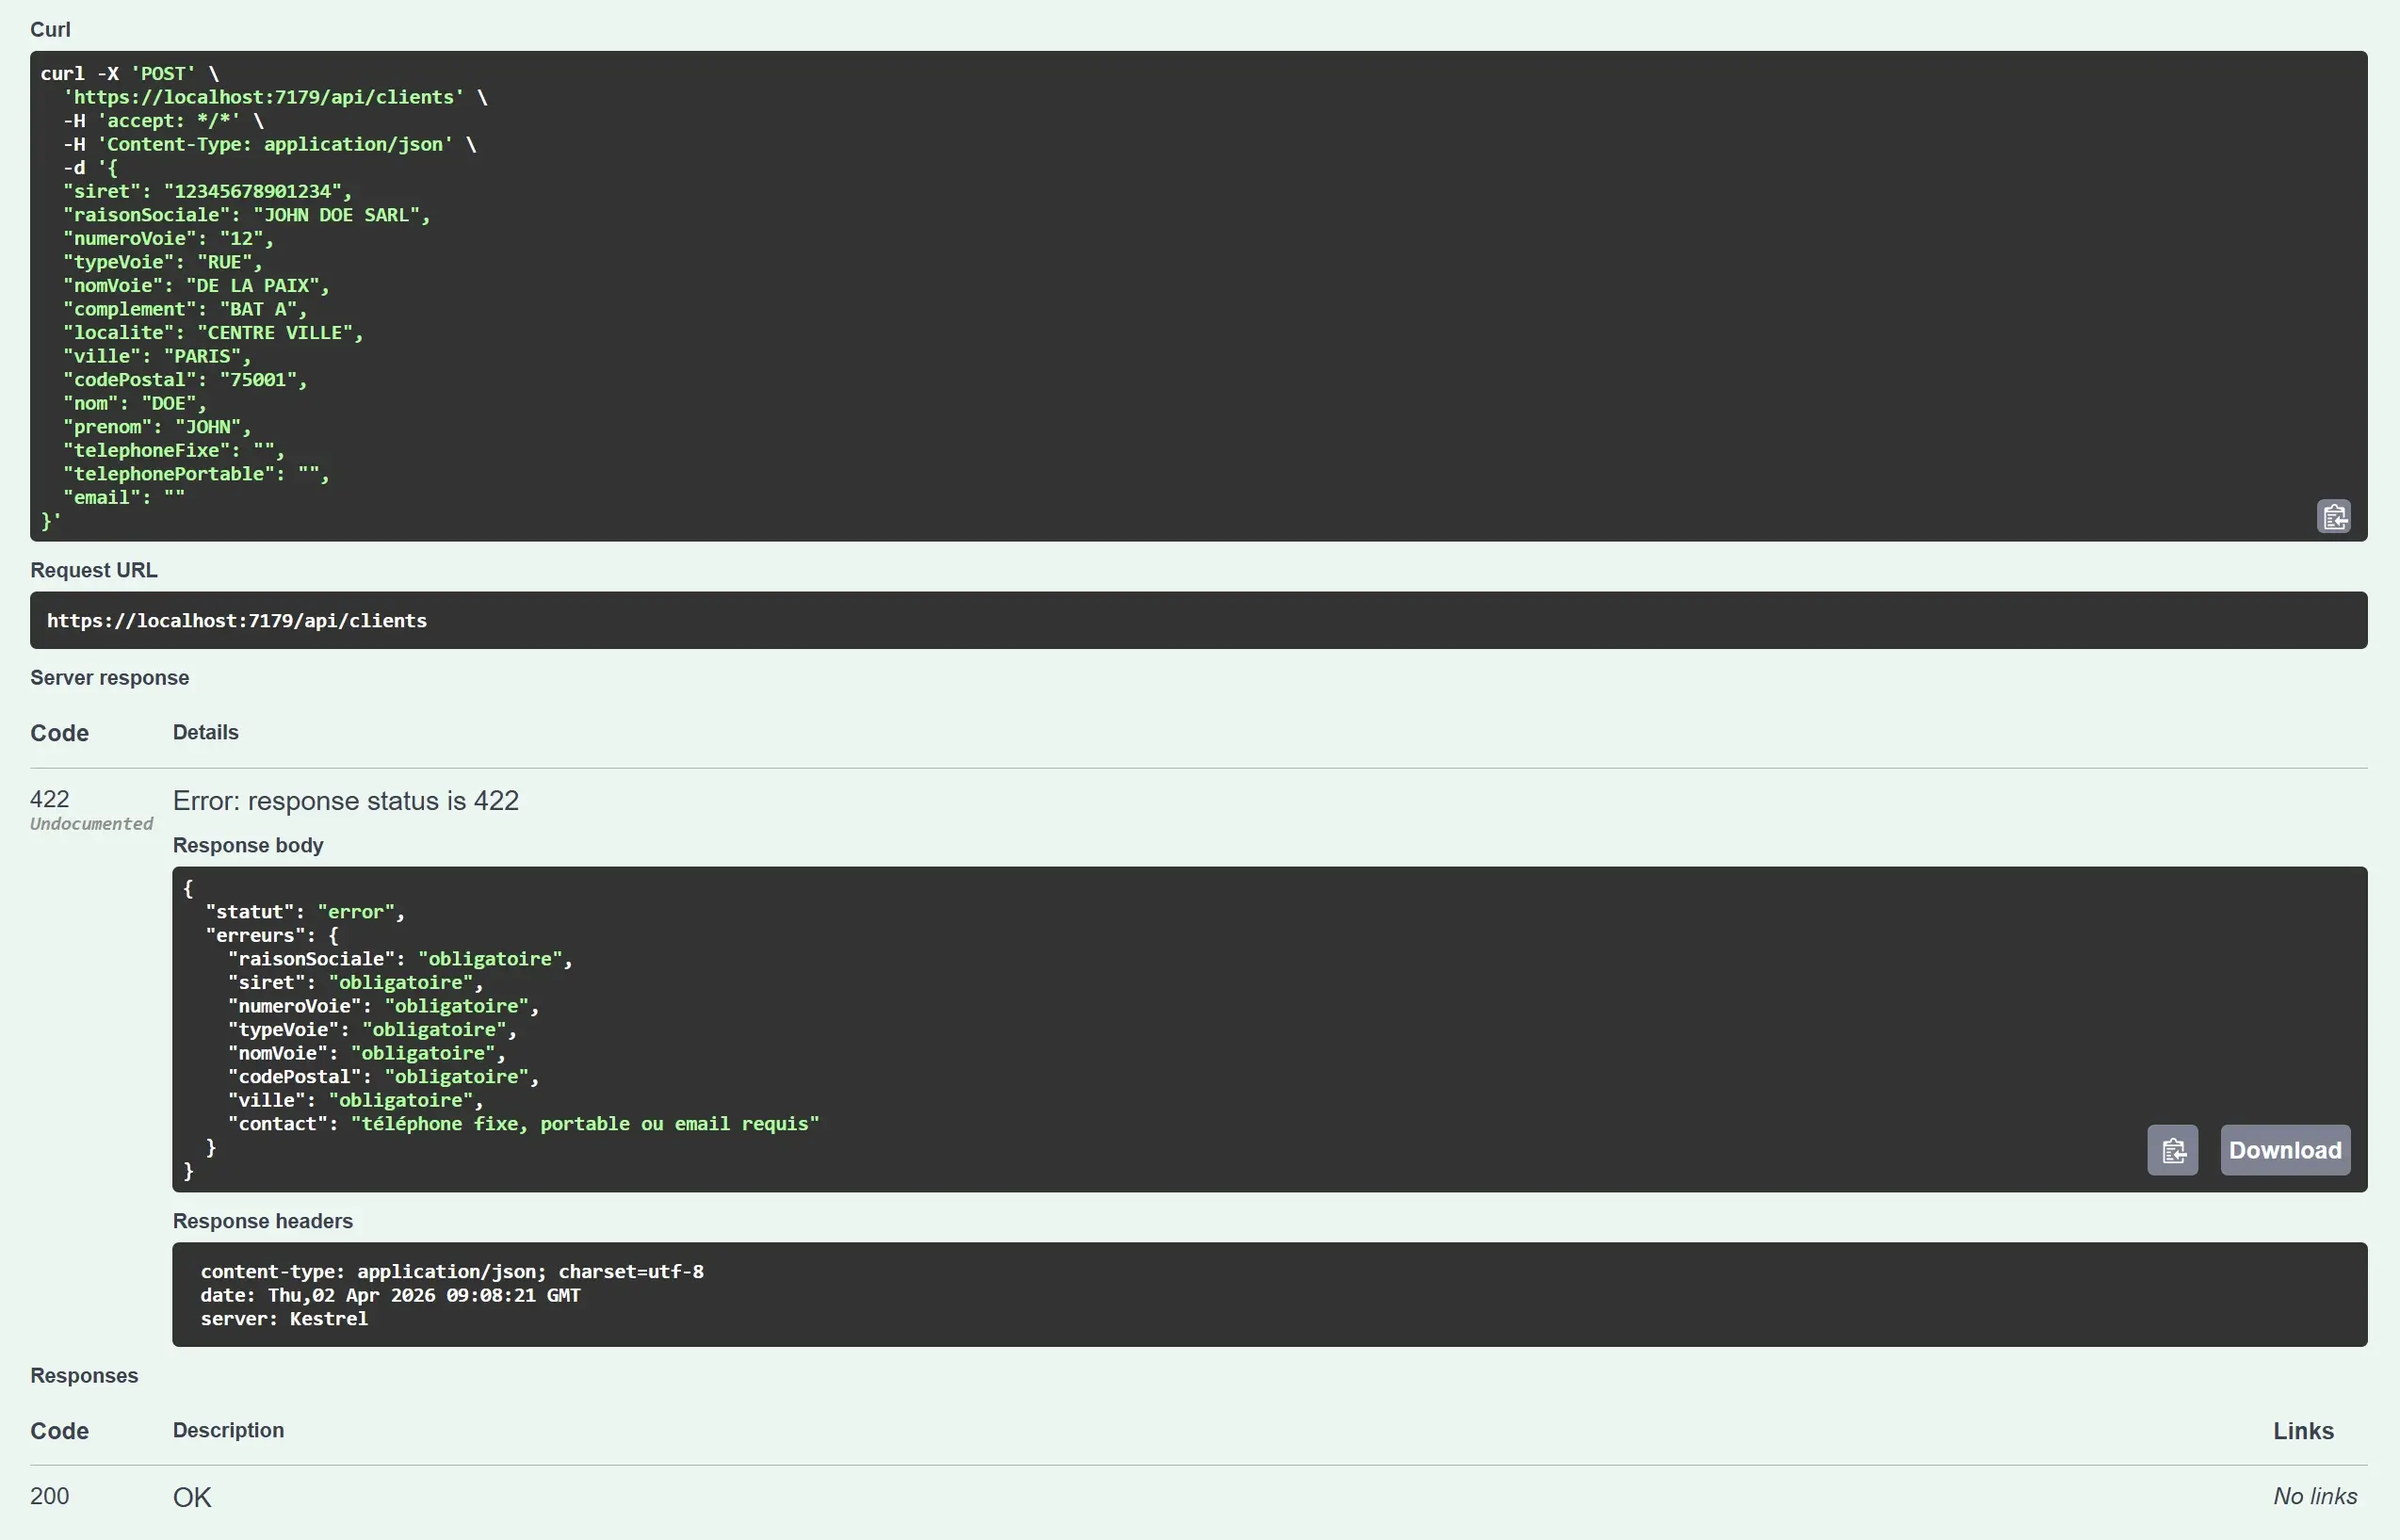Screen dimensions: 2400x1540
Task: Click the Server response heading
Action: pyautogui.click(x=110, y=677)
